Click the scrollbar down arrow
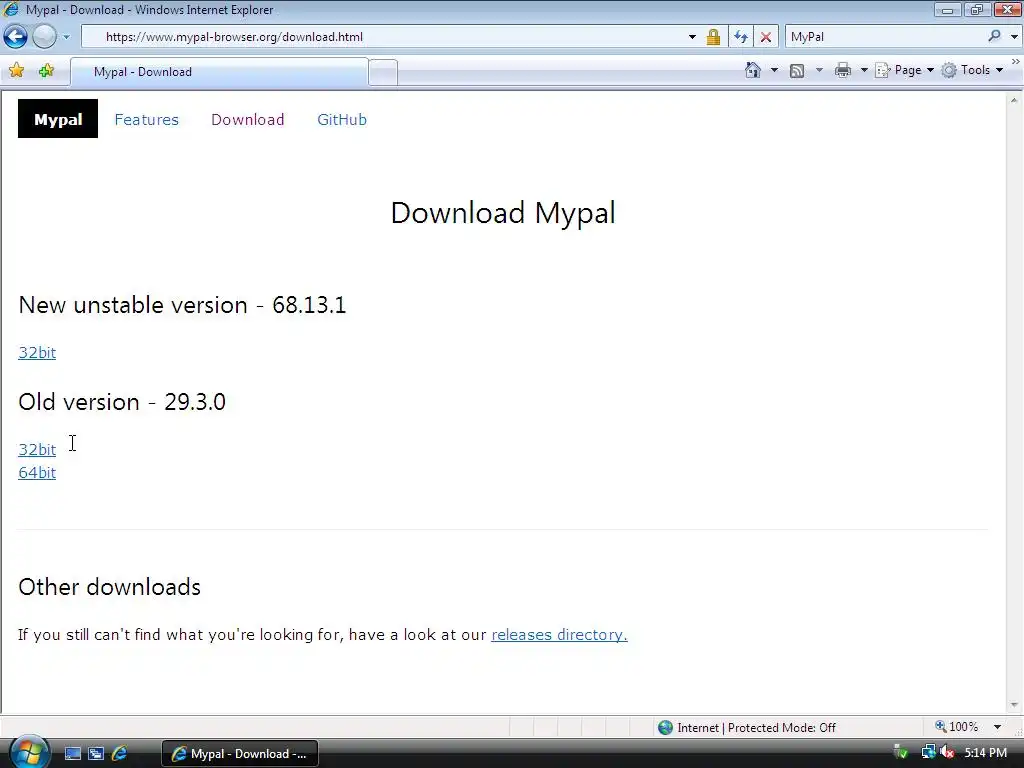 (x=1014, y=705)
